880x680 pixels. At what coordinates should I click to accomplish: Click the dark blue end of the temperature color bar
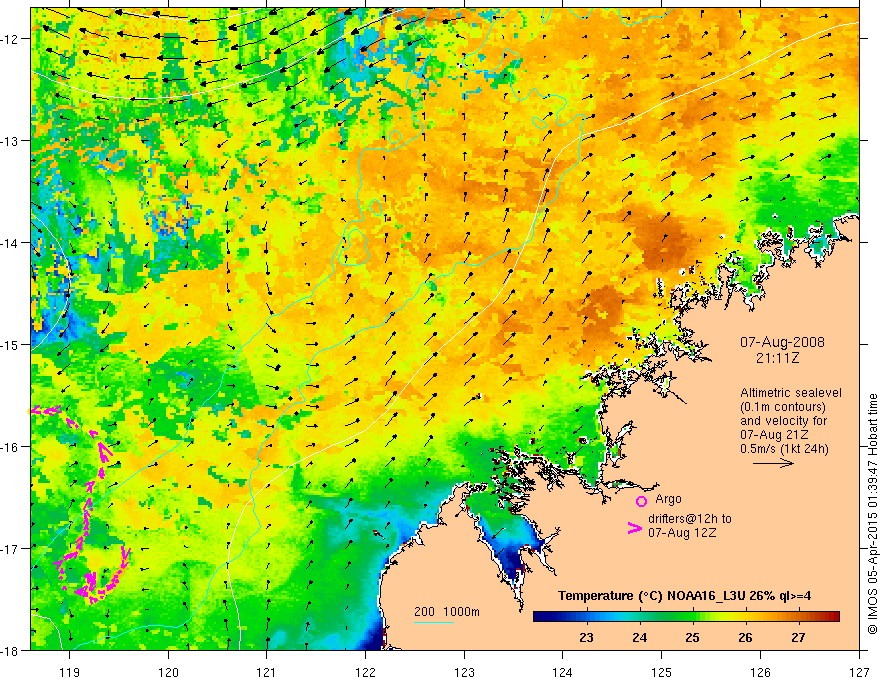538,616
